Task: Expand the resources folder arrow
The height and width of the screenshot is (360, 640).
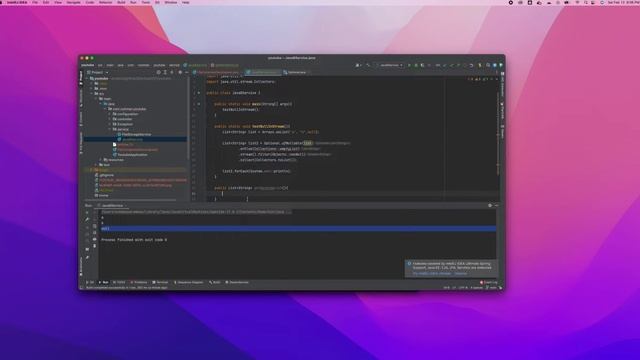Action: (x=100, y=160)
